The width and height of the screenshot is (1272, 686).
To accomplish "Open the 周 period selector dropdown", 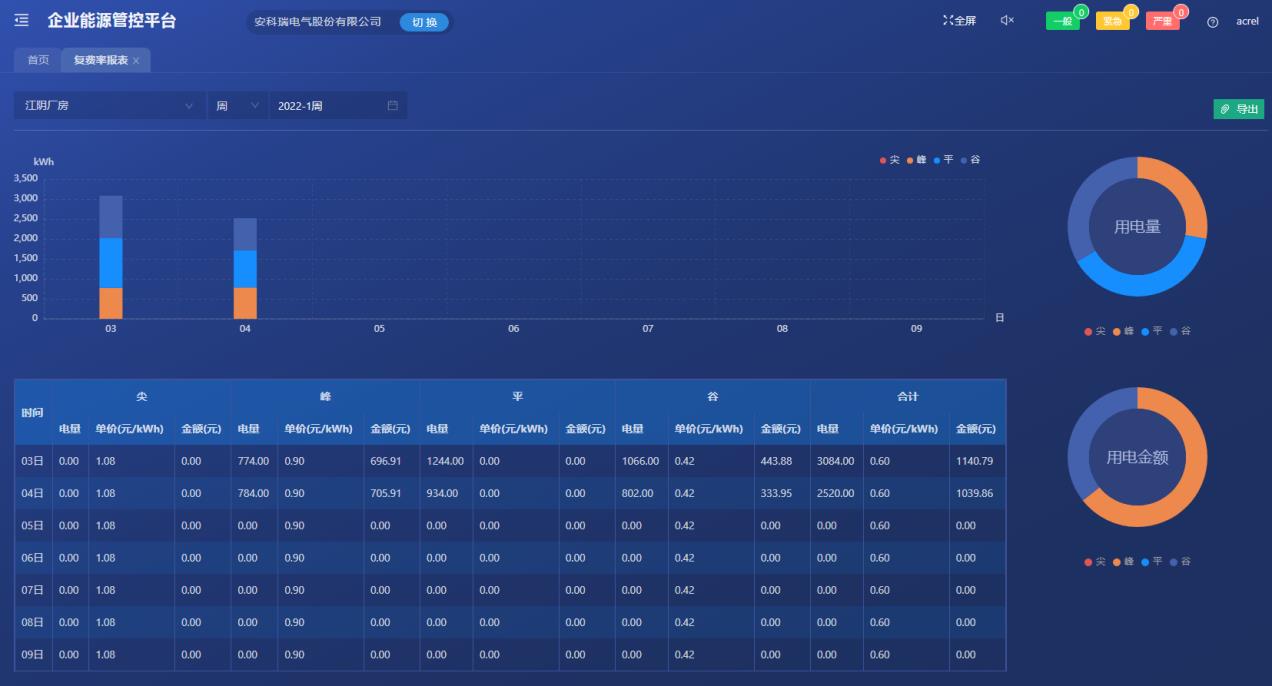I will 237,104.
